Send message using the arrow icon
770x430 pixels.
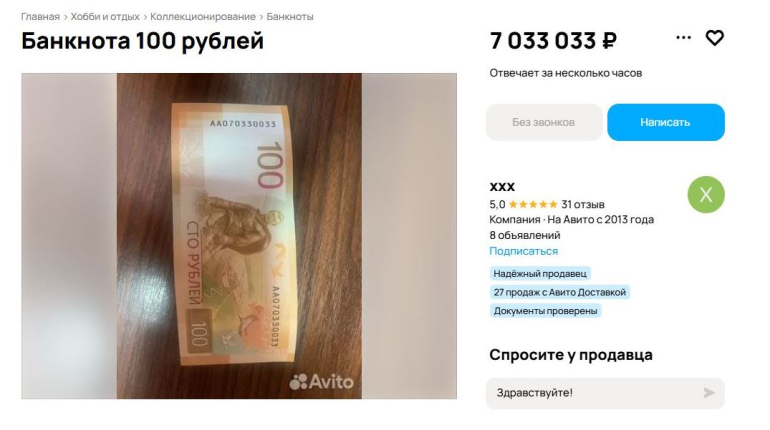click(x=709, y=393)
